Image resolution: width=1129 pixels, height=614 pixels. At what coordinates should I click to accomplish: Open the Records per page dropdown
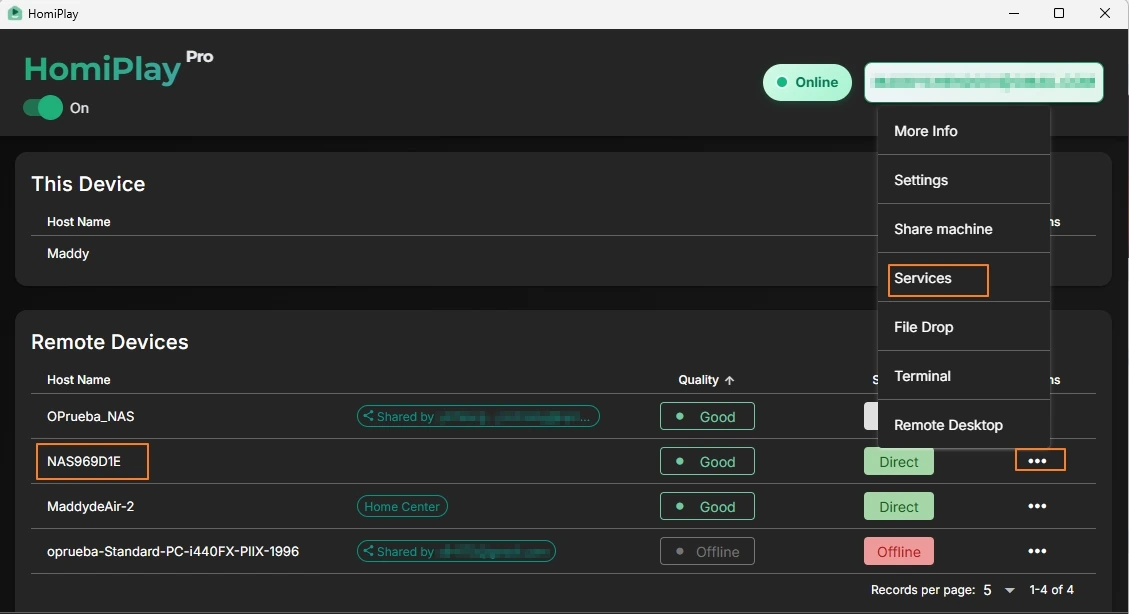[1000, 590]
